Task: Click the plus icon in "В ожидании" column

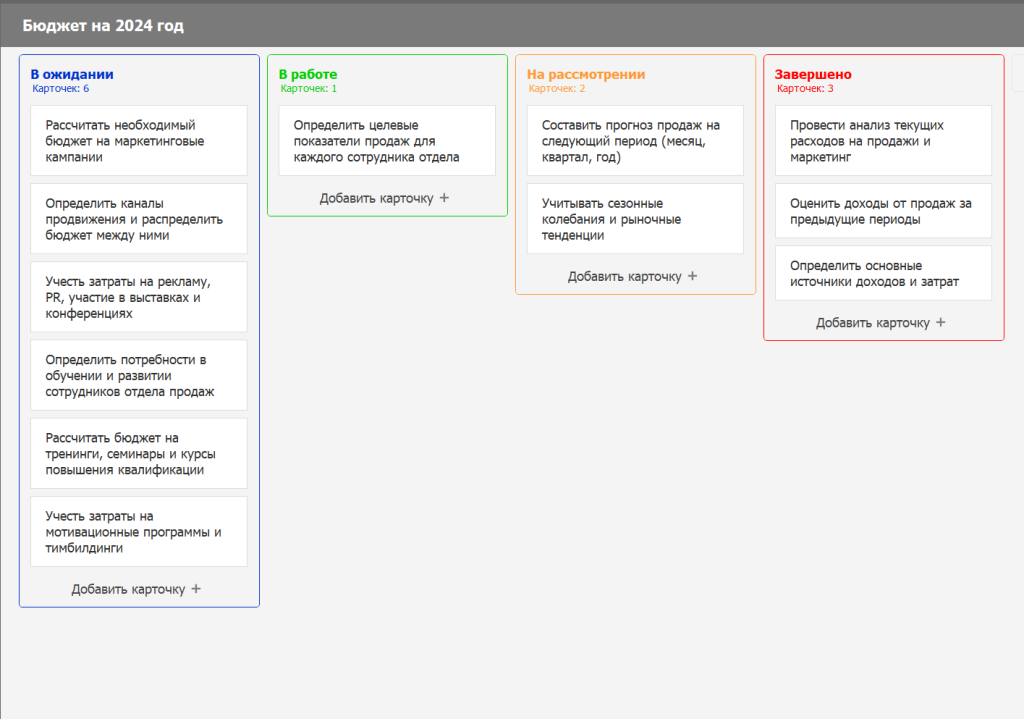Action: [196, 589]
